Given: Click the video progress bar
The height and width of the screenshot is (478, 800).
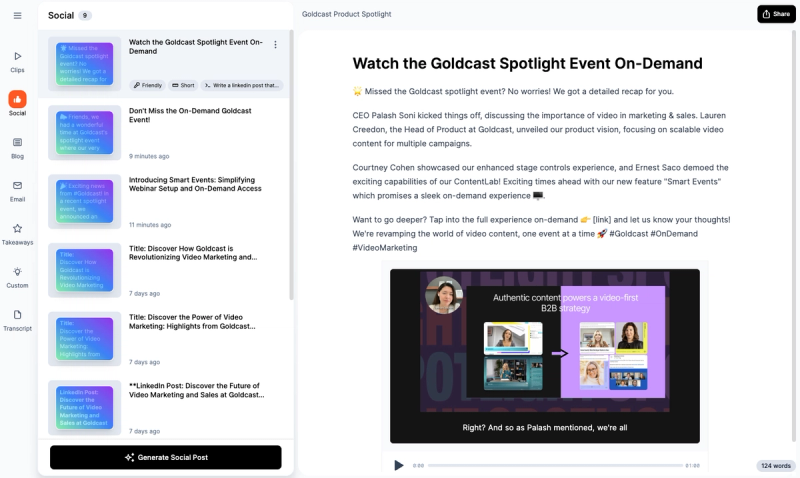Looking at the screenshot, I should click(x=555, y=465).
